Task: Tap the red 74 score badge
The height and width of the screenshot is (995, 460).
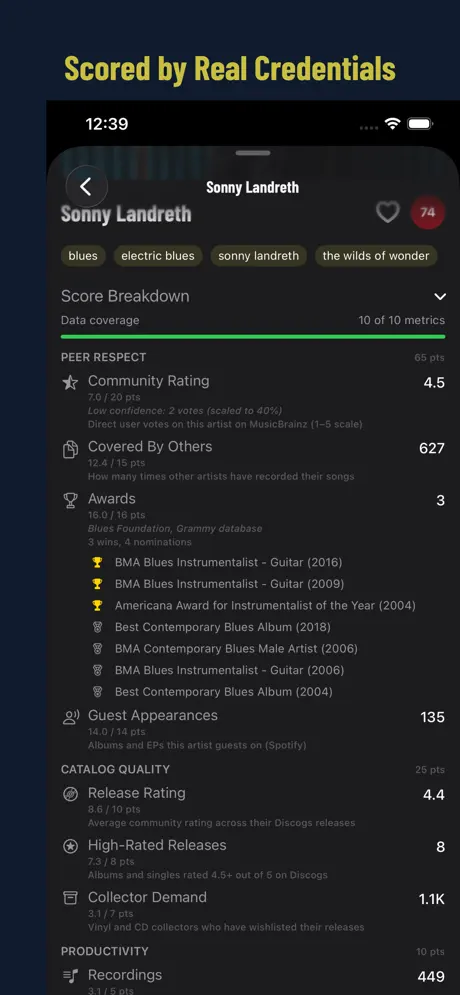Action: point(428,213)
